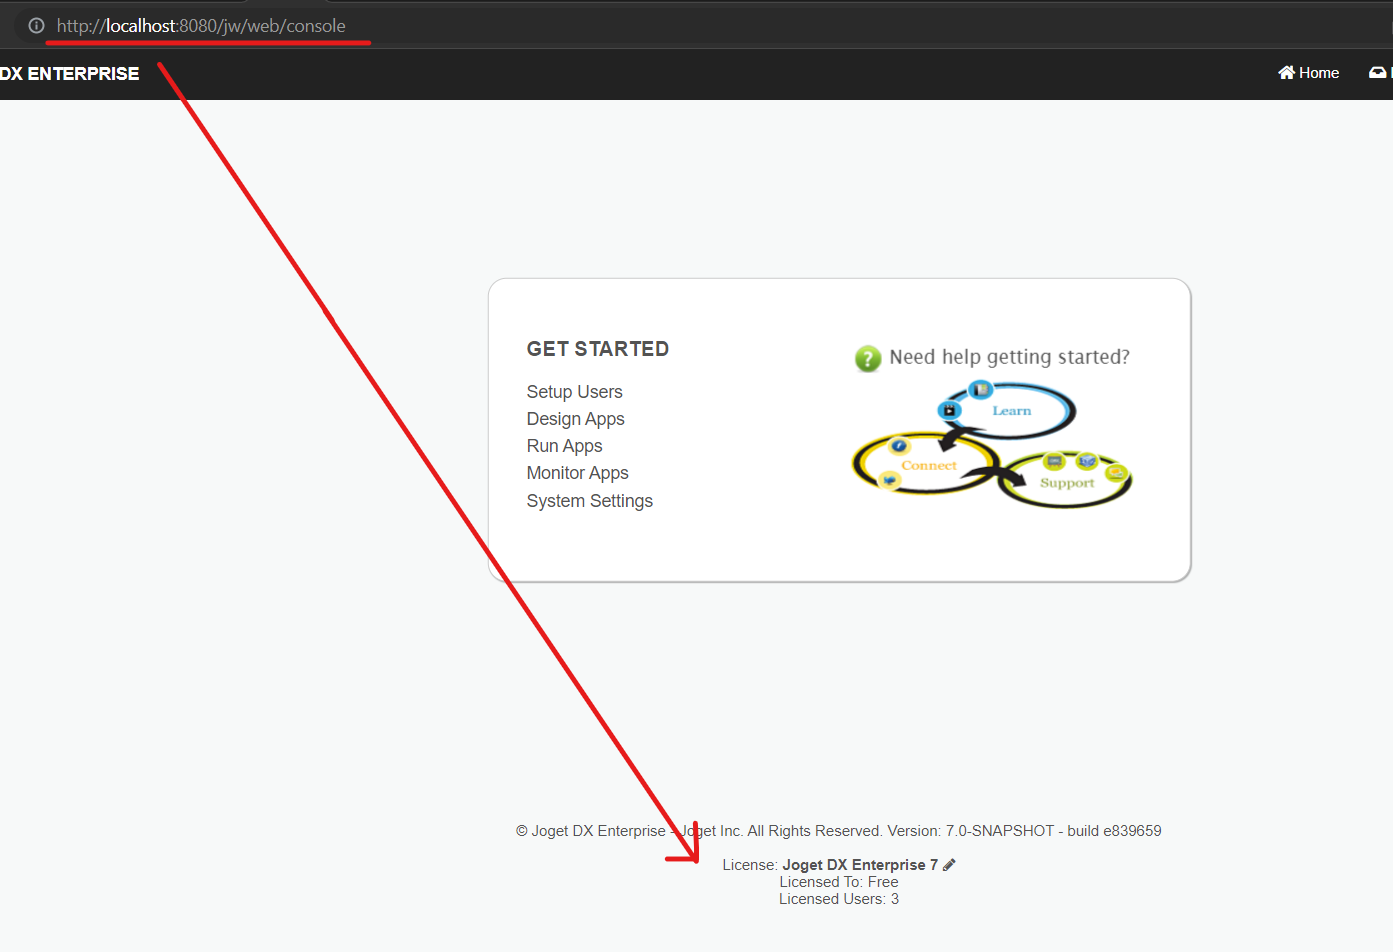Click the Joget DX Enterprise 7 license link
Screen dimensions: 1393x952
[860, 865]
